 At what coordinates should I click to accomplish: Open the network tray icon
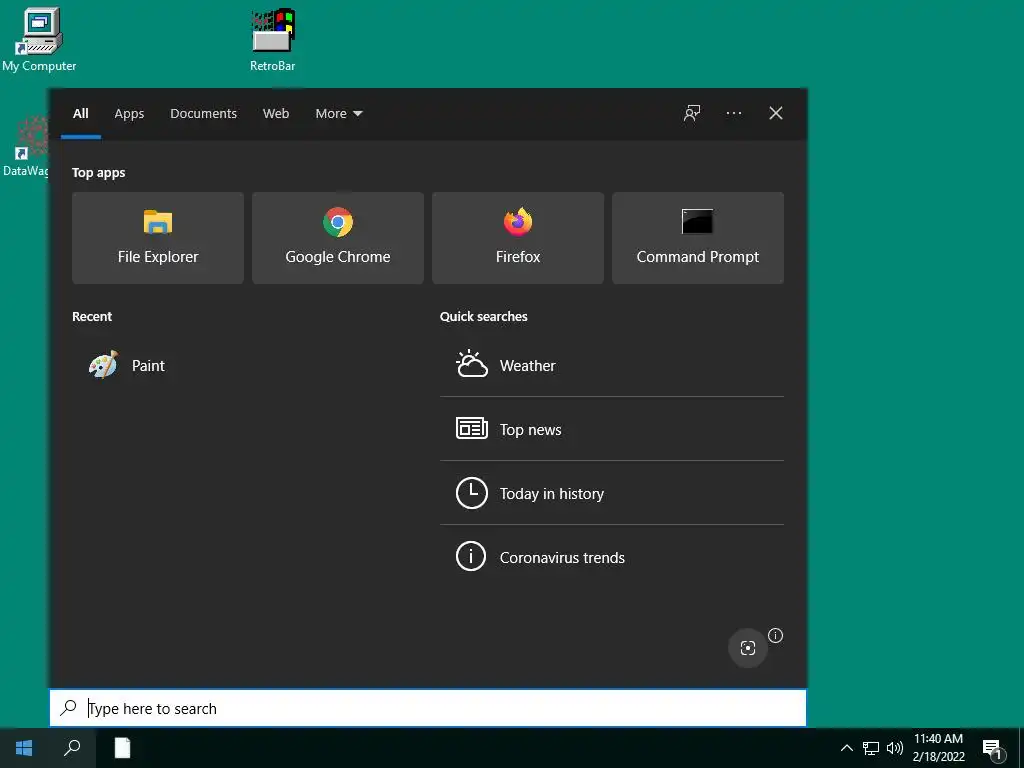871,748
